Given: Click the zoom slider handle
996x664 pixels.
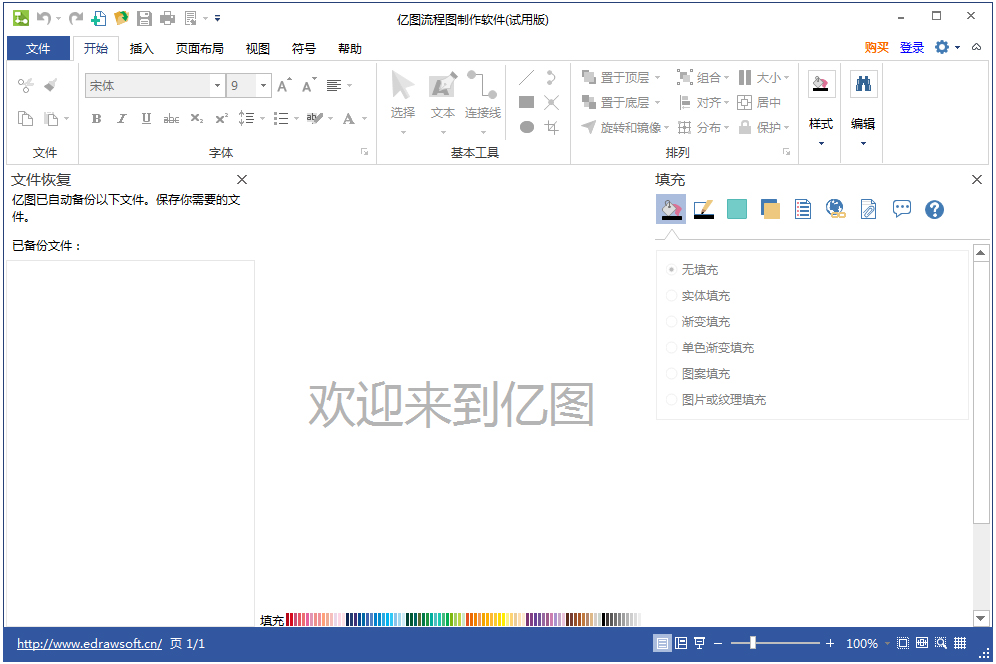Looking at the screenshot, I should pyautogui.click(x=753, y=643).
